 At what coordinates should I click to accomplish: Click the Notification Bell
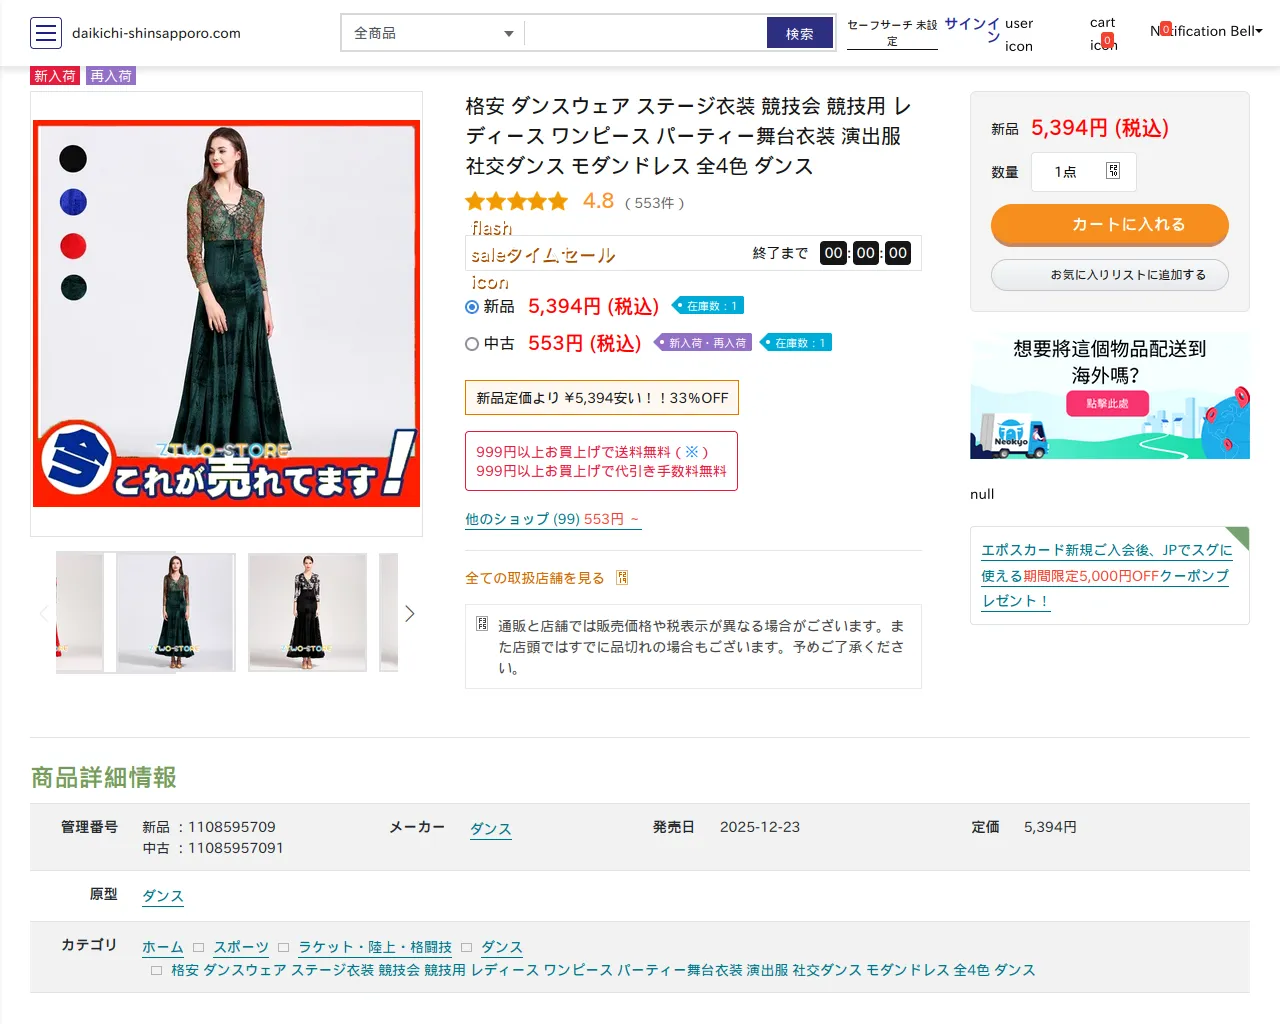pos(1206,31)
